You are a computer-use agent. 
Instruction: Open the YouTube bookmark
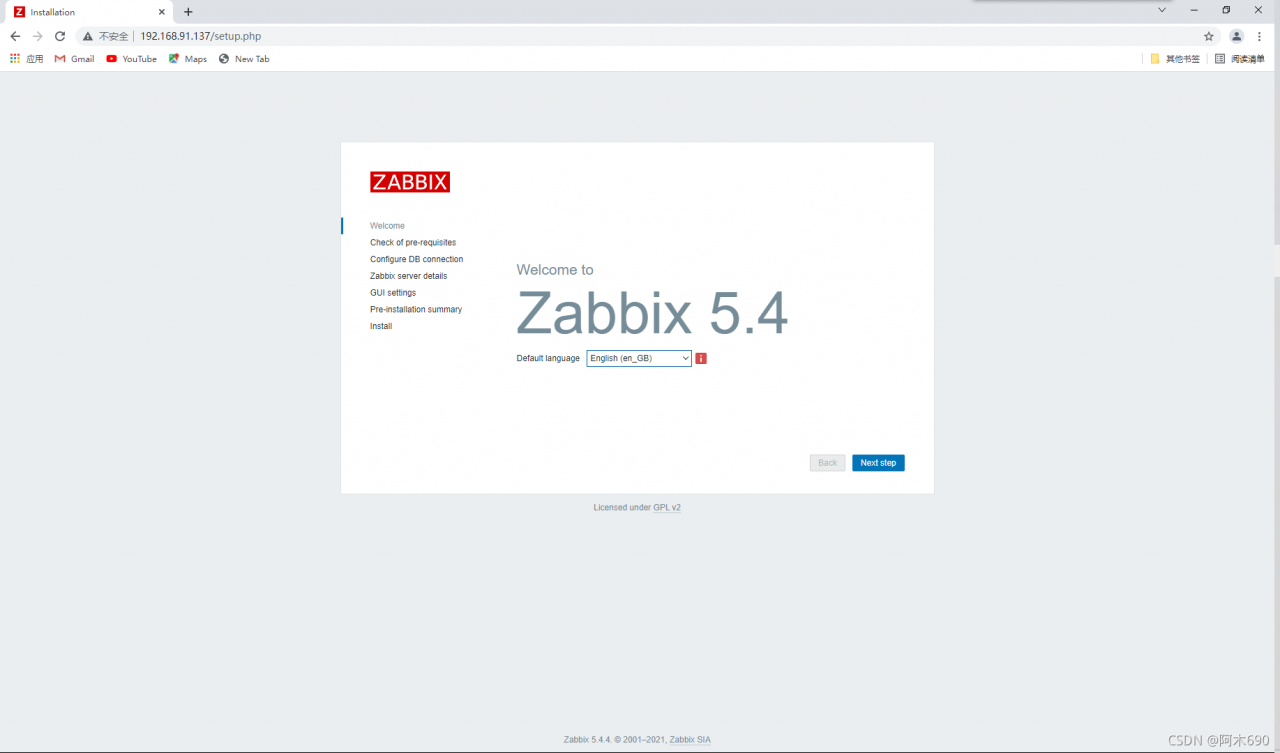pyautogui.click(x=132, y=59)
